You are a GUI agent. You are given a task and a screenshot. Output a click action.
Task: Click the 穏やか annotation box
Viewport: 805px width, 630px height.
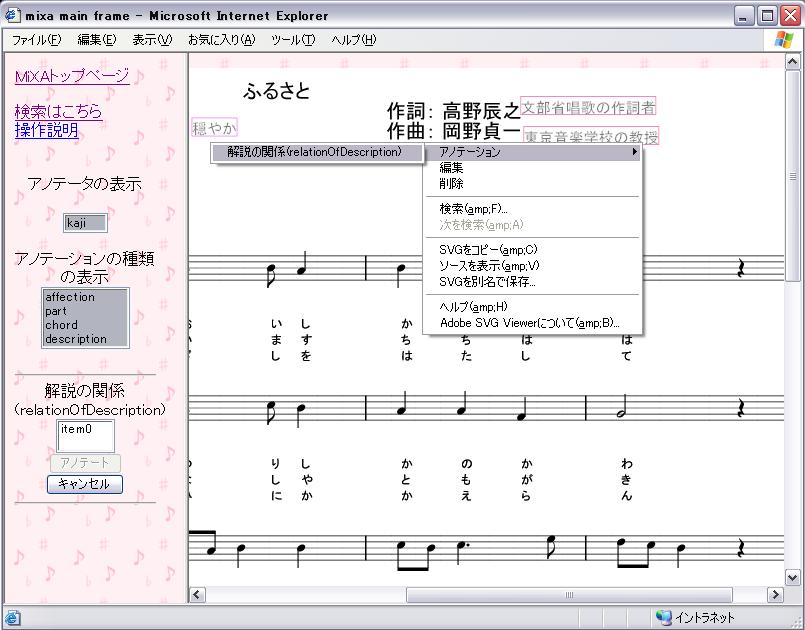click(x=214, y=128)
